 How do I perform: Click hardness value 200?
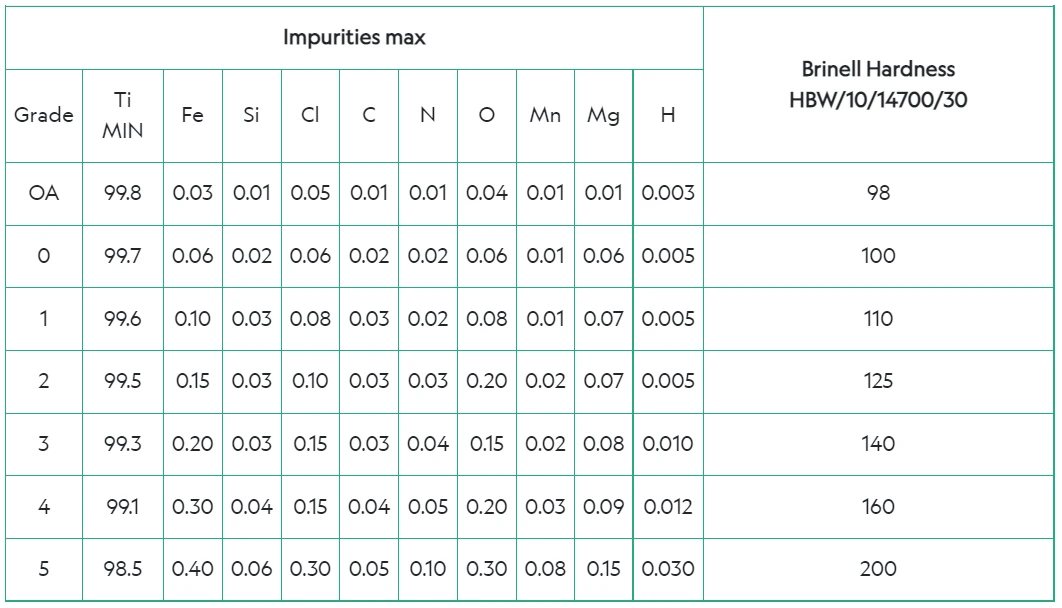click(878, 569)
